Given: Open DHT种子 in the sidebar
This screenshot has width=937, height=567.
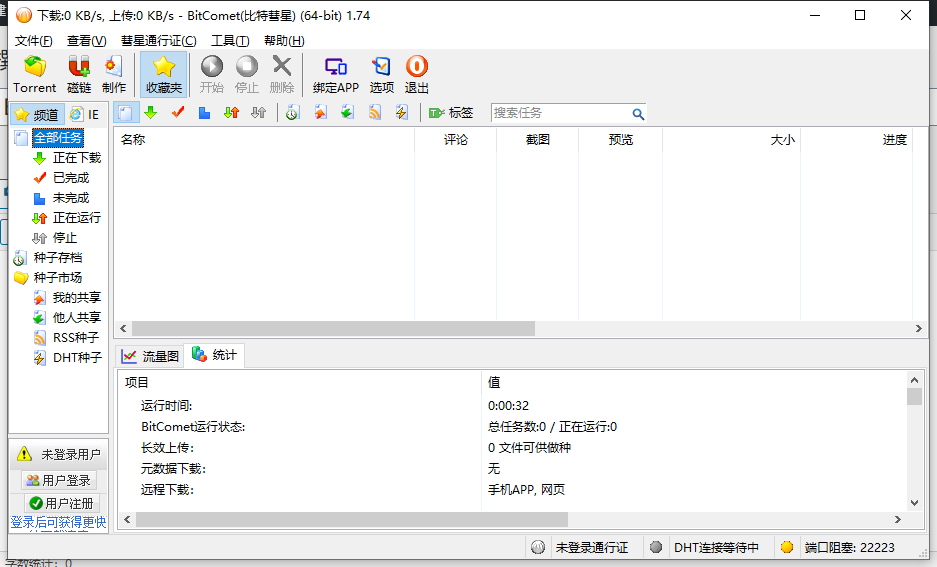Looking at the screenshot, I should pyautogui.click(x=77, y=357).
